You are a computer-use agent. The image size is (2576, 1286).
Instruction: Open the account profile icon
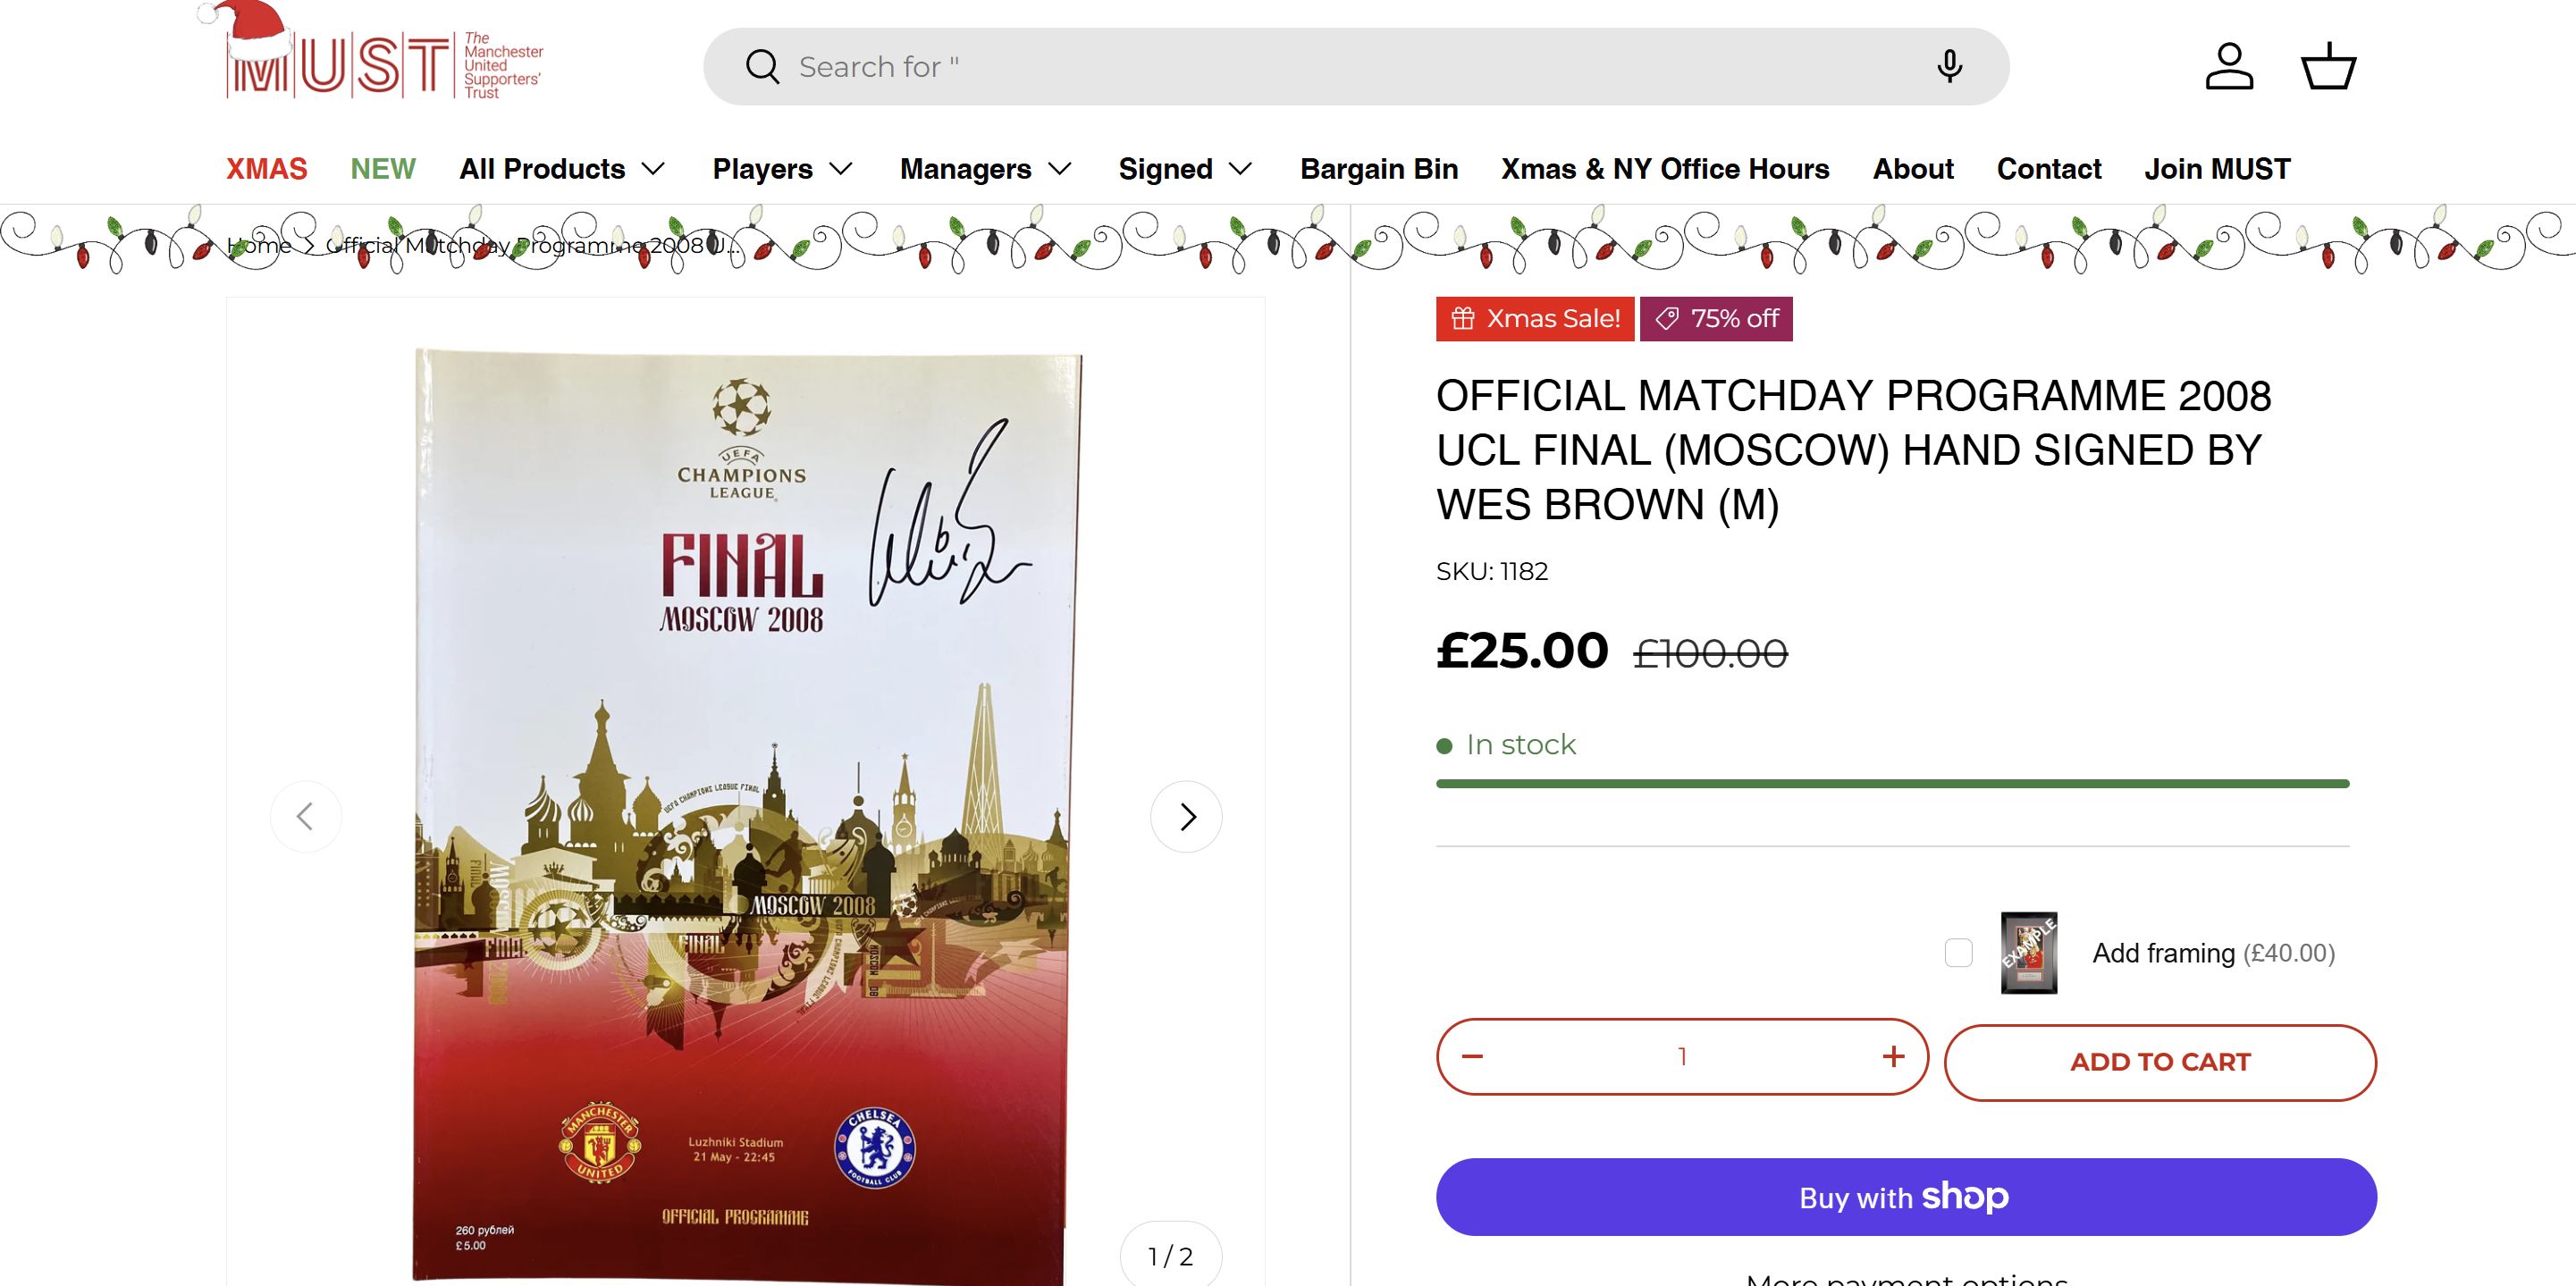coord(2229,66)
